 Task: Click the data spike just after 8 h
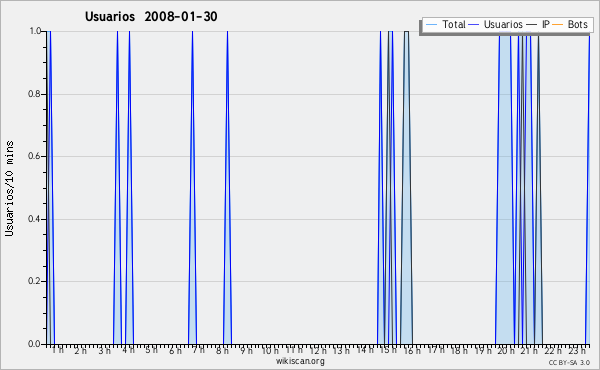pos(227,187)
